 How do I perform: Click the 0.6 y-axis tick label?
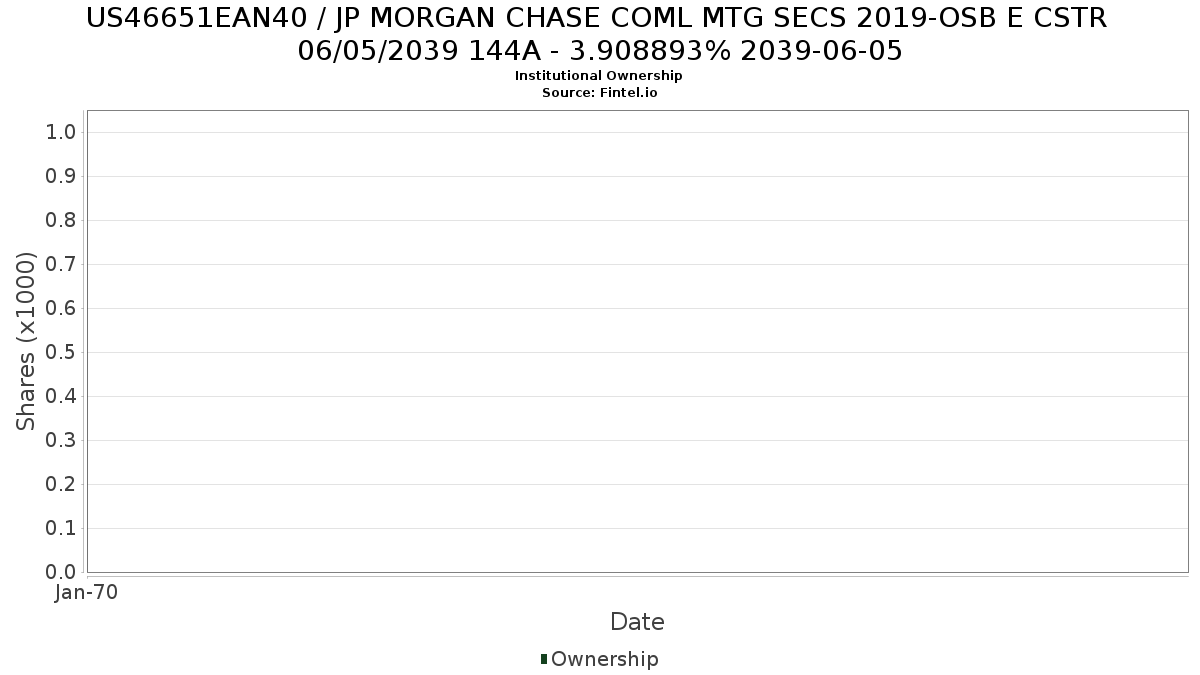(x=62, y=309)
